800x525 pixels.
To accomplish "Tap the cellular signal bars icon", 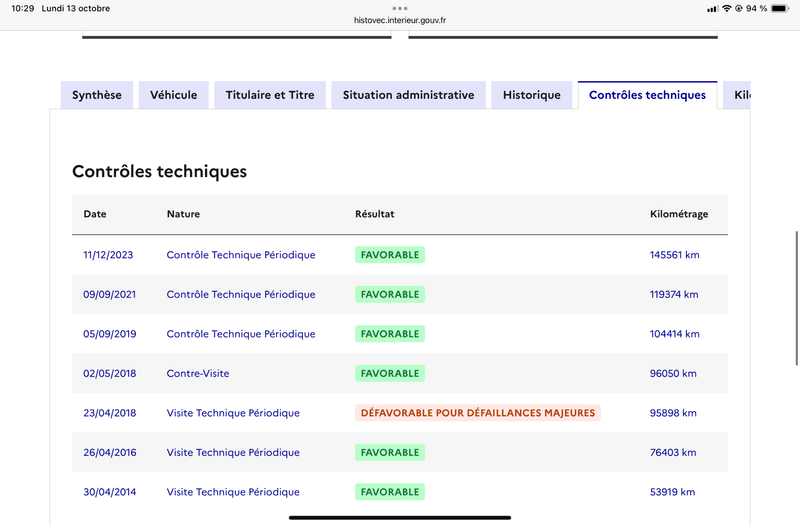I will tap(712, 9).
